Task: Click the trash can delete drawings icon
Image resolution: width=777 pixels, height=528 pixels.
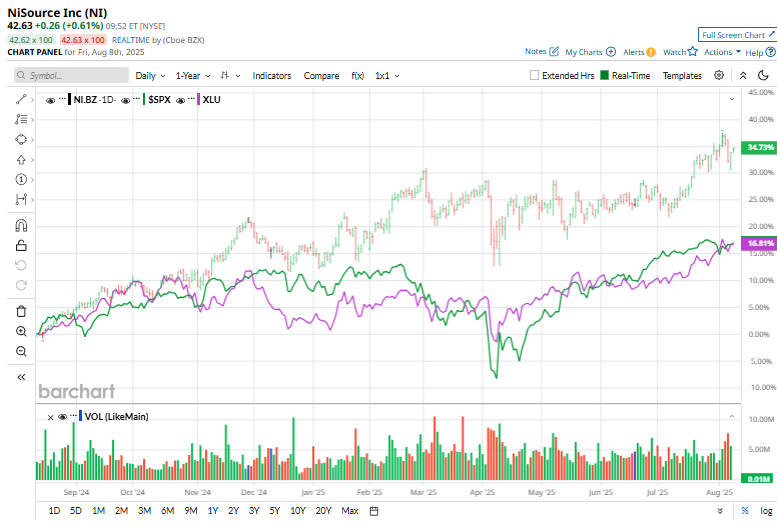Action: click(21, 312)
